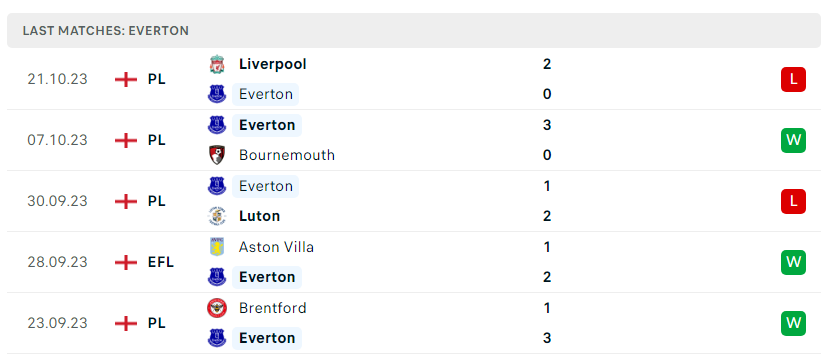Click red L badge for Liverpool match
Screen dimensions: 826x362
(793, 80)
